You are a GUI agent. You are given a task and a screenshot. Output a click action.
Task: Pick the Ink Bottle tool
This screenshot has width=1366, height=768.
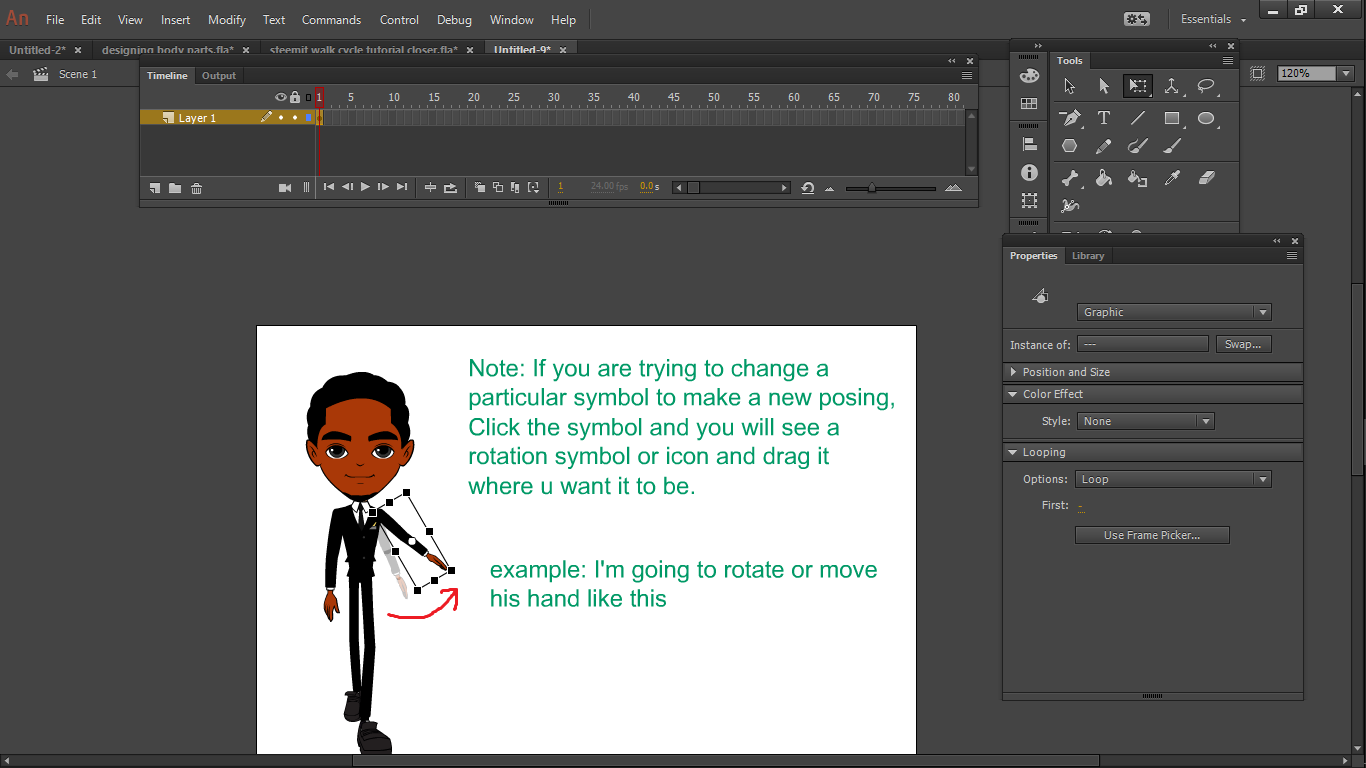click(x=1137, y=178)
